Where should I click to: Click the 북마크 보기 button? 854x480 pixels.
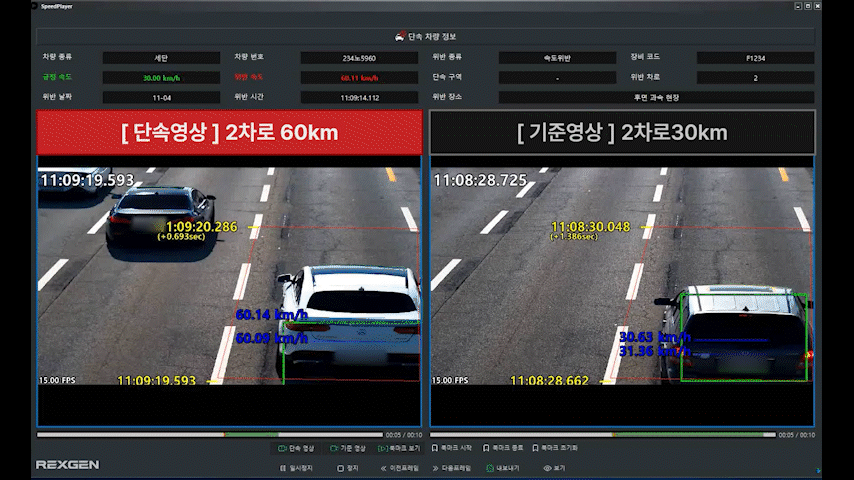(x=399, y=448)
